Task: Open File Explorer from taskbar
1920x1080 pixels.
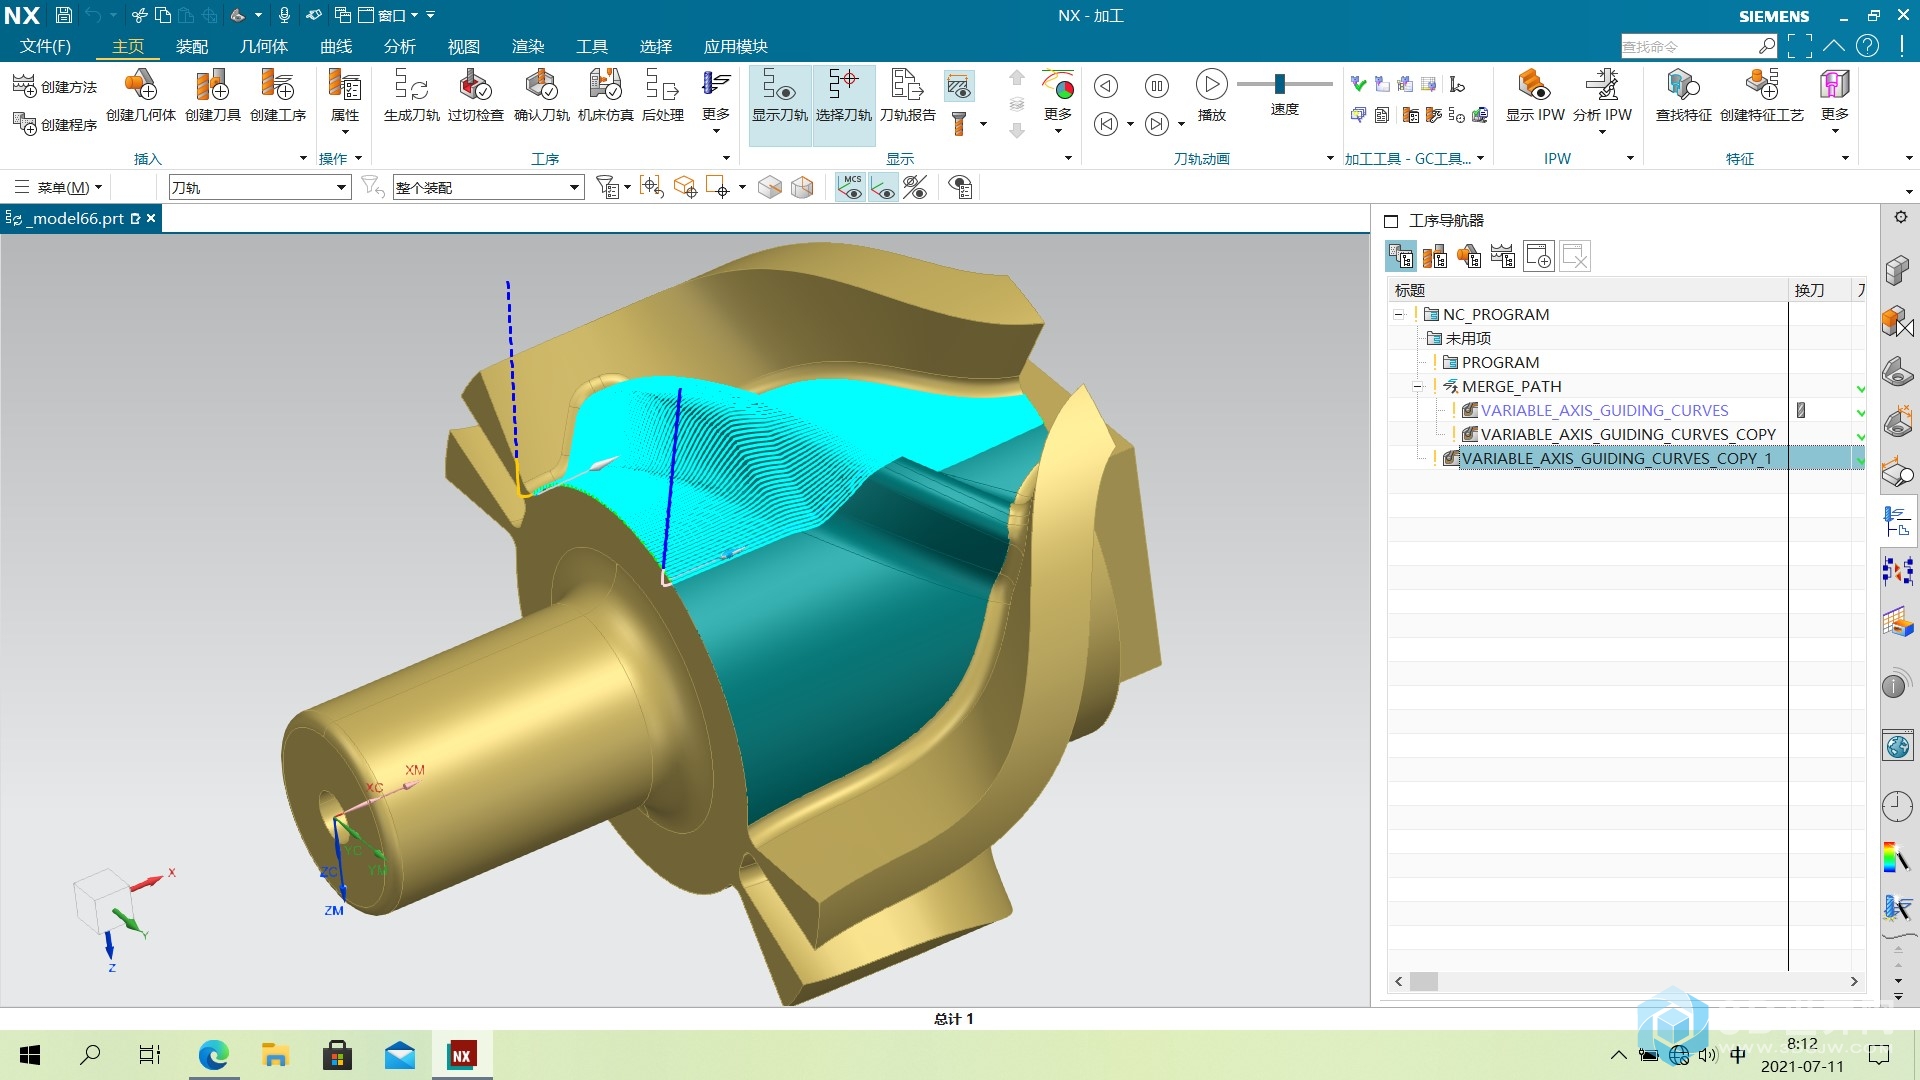Action: 275,1055
